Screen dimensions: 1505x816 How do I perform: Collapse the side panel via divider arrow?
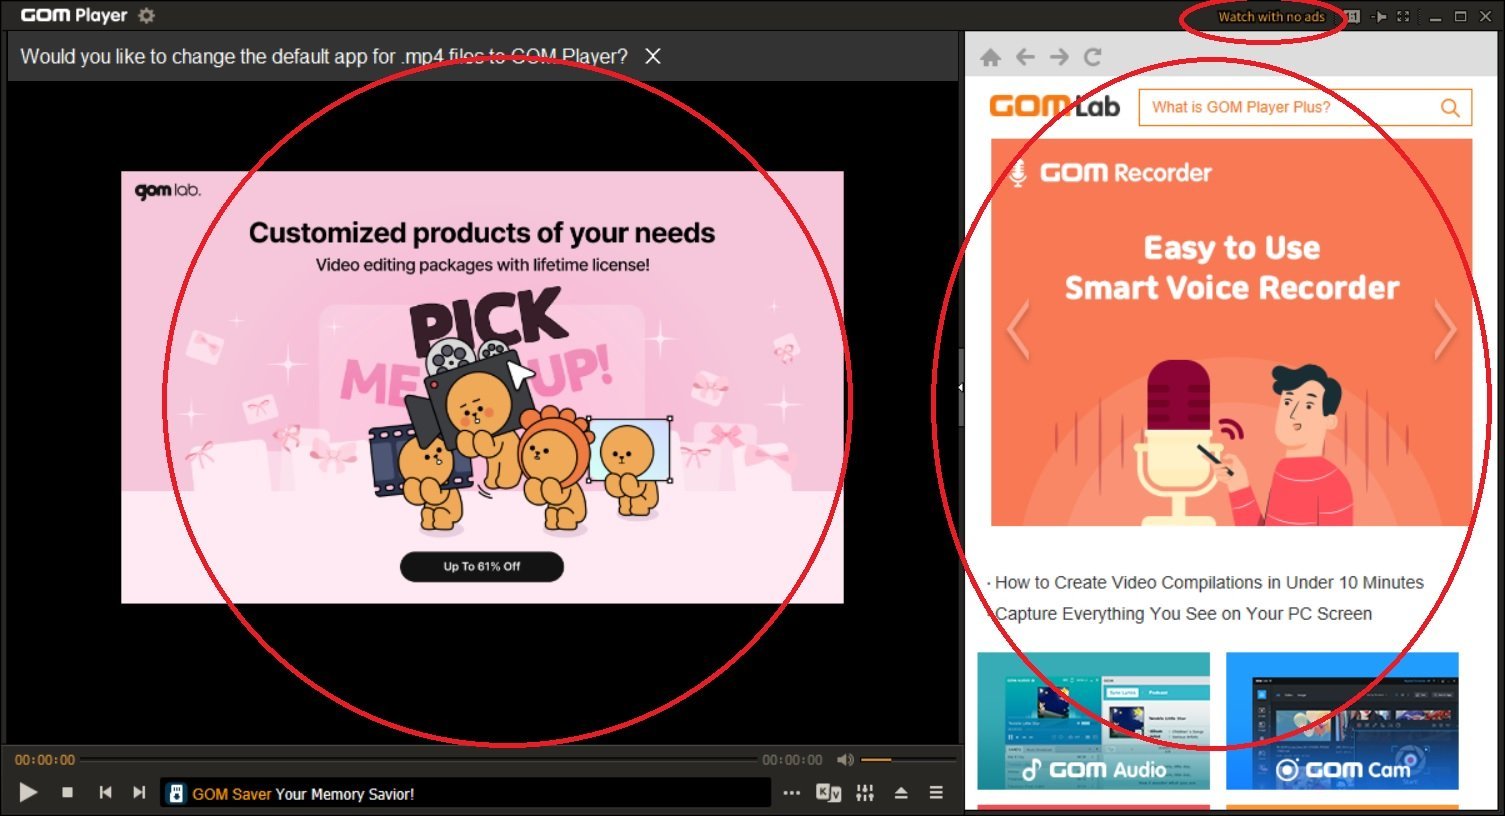[x=960, y=387]
